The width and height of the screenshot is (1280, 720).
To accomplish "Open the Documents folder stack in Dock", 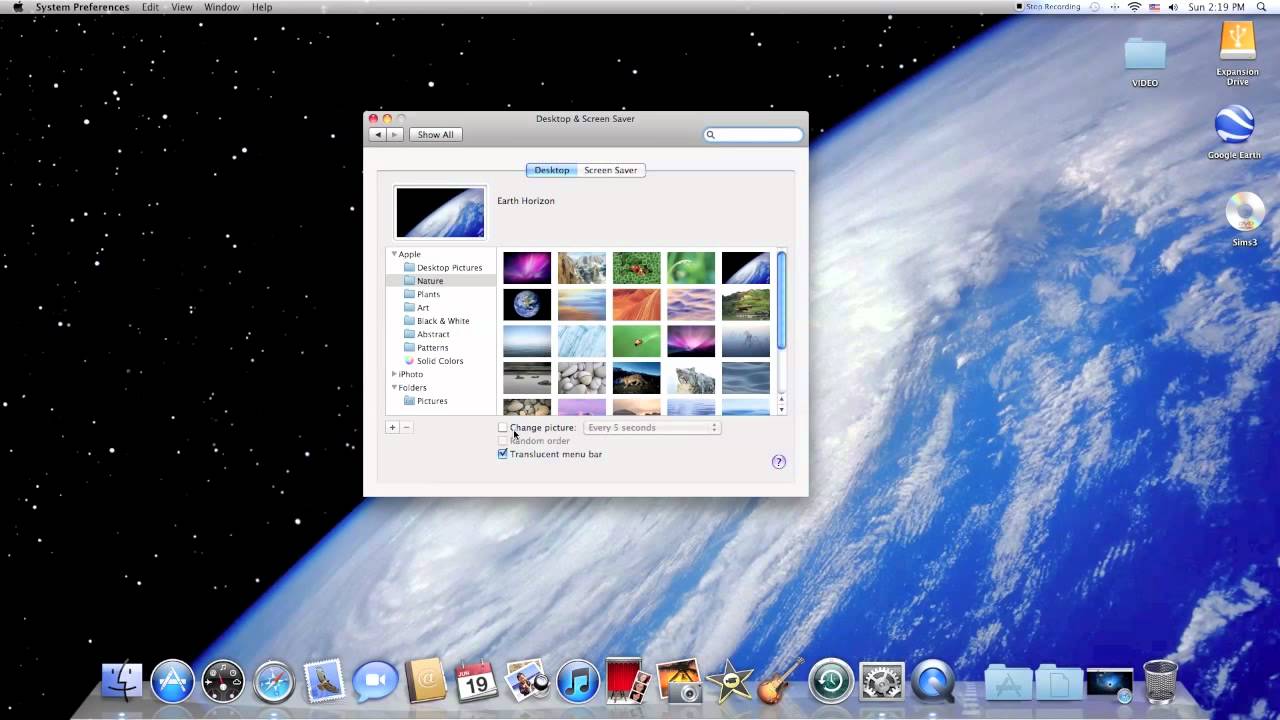I will [1059, 683].
